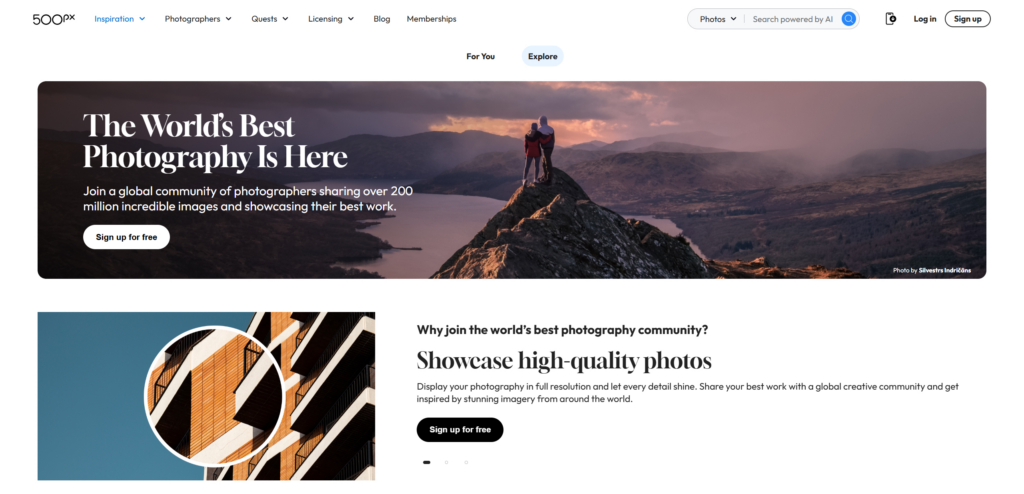Image resolution: width=1024 pixels, height=494 pixels.
Task: Click white Sign up for free button
Action: [127, 237]
